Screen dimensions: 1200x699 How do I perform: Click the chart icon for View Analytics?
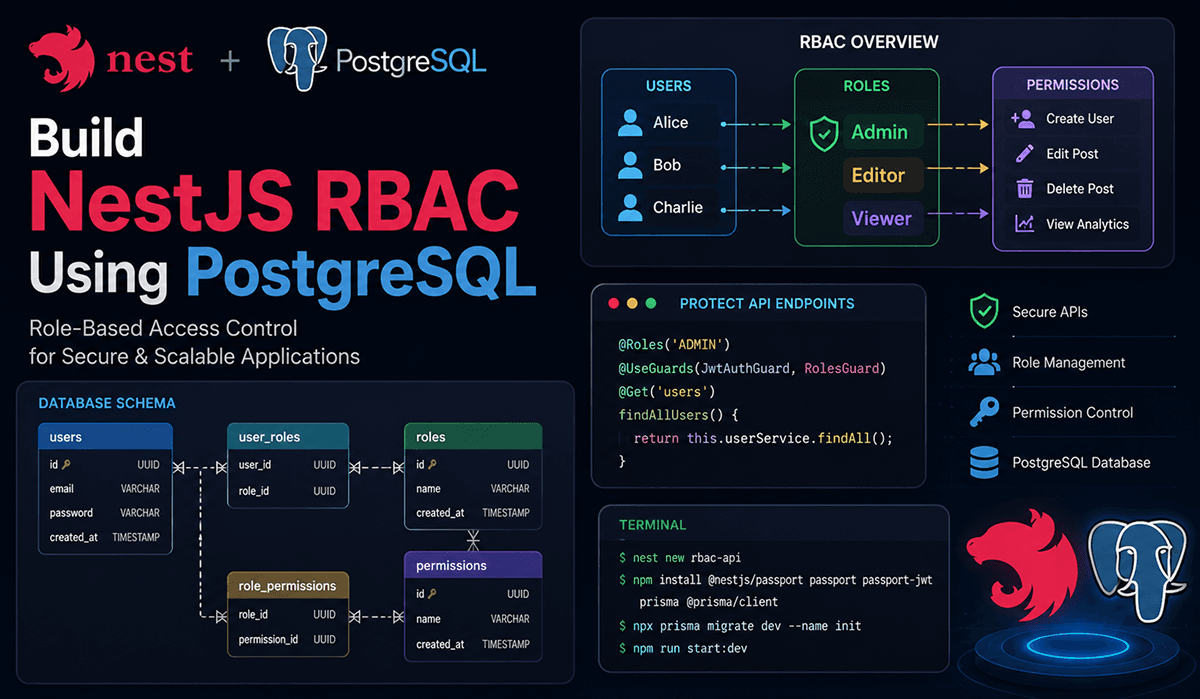point(1024,224)
